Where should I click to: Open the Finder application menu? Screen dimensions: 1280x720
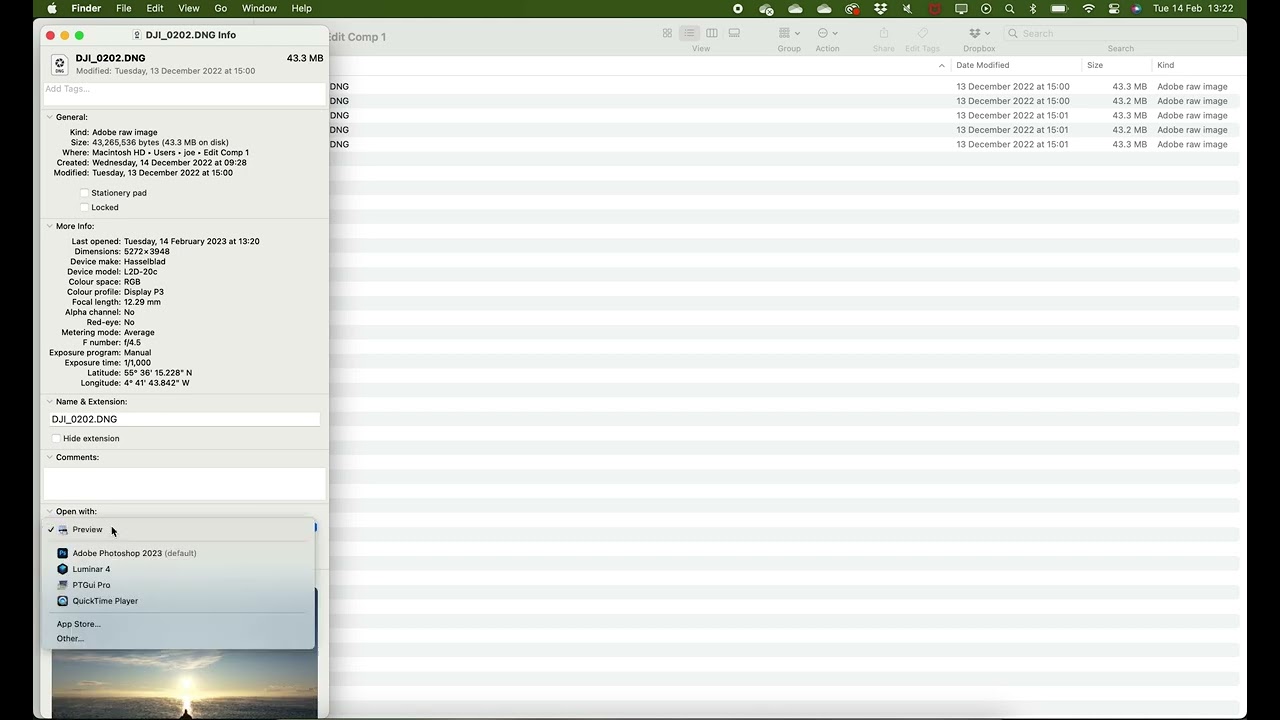point(86,8)
